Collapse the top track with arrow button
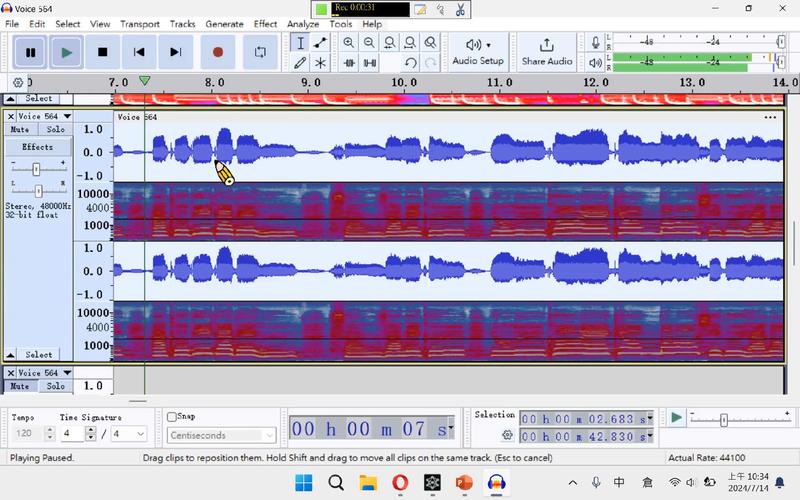 coord(11,98)
